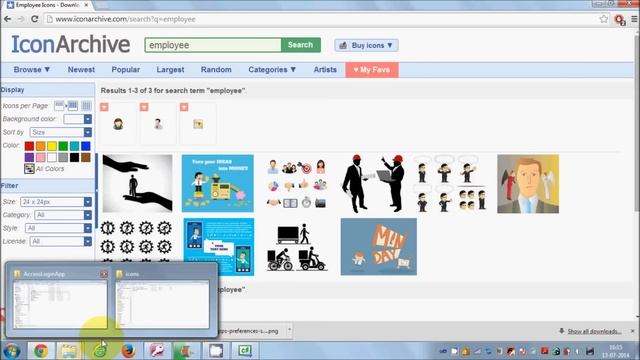640x360 pixels.
Task: Go to the Largest icons tab
Action: point(170,69)
